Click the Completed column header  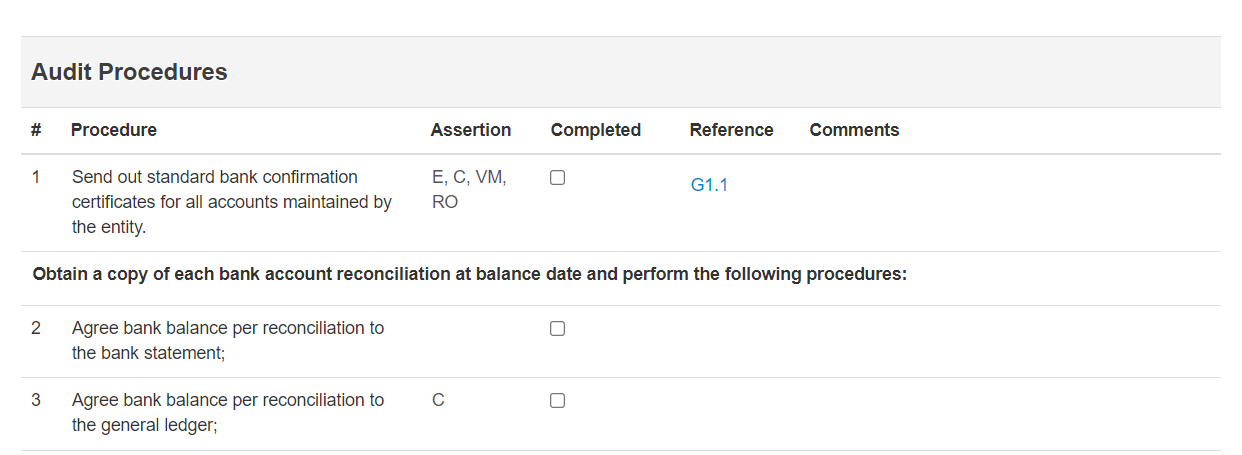[x=596, y=130]
